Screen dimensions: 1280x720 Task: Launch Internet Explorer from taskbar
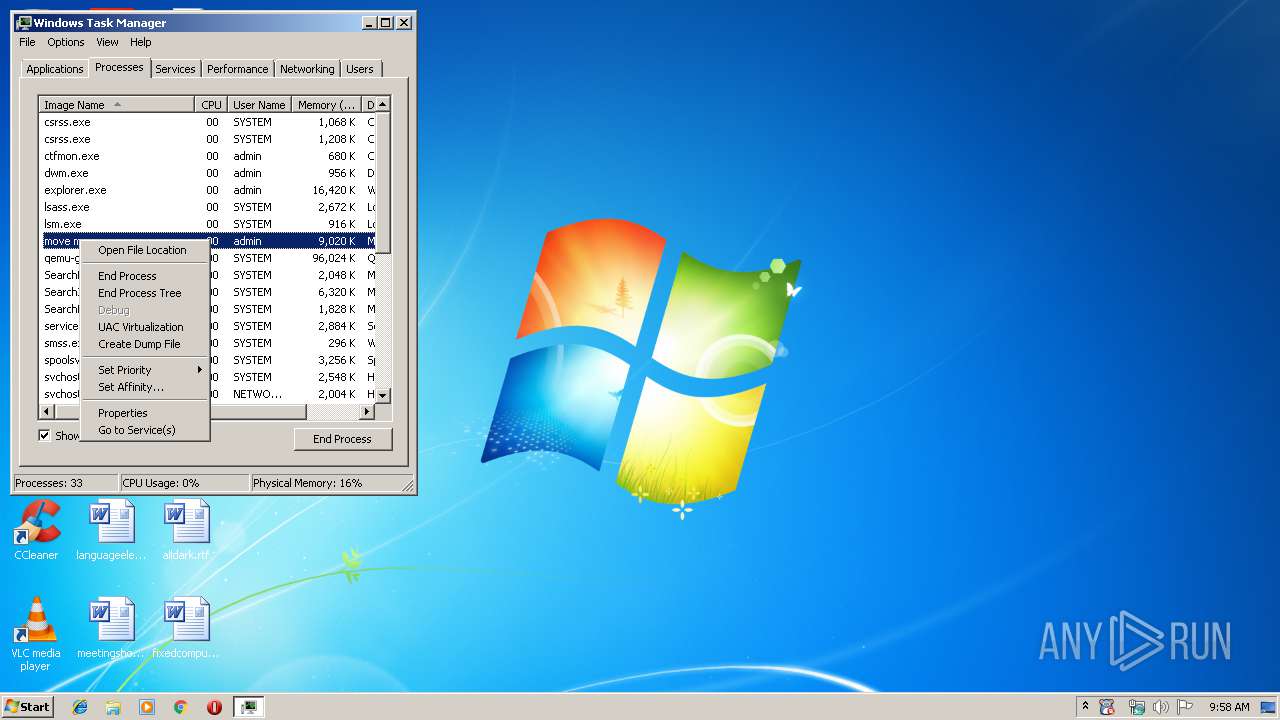(x=80, y=707)
